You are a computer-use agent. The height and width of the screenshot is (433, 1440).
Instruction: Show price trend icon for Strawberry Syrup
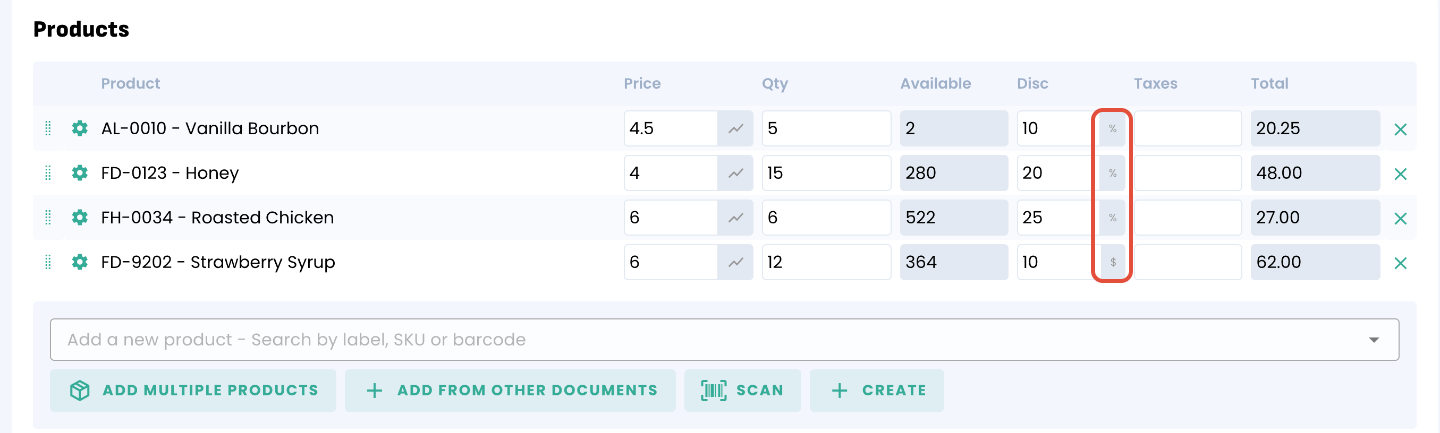click(x=735, y=262)
